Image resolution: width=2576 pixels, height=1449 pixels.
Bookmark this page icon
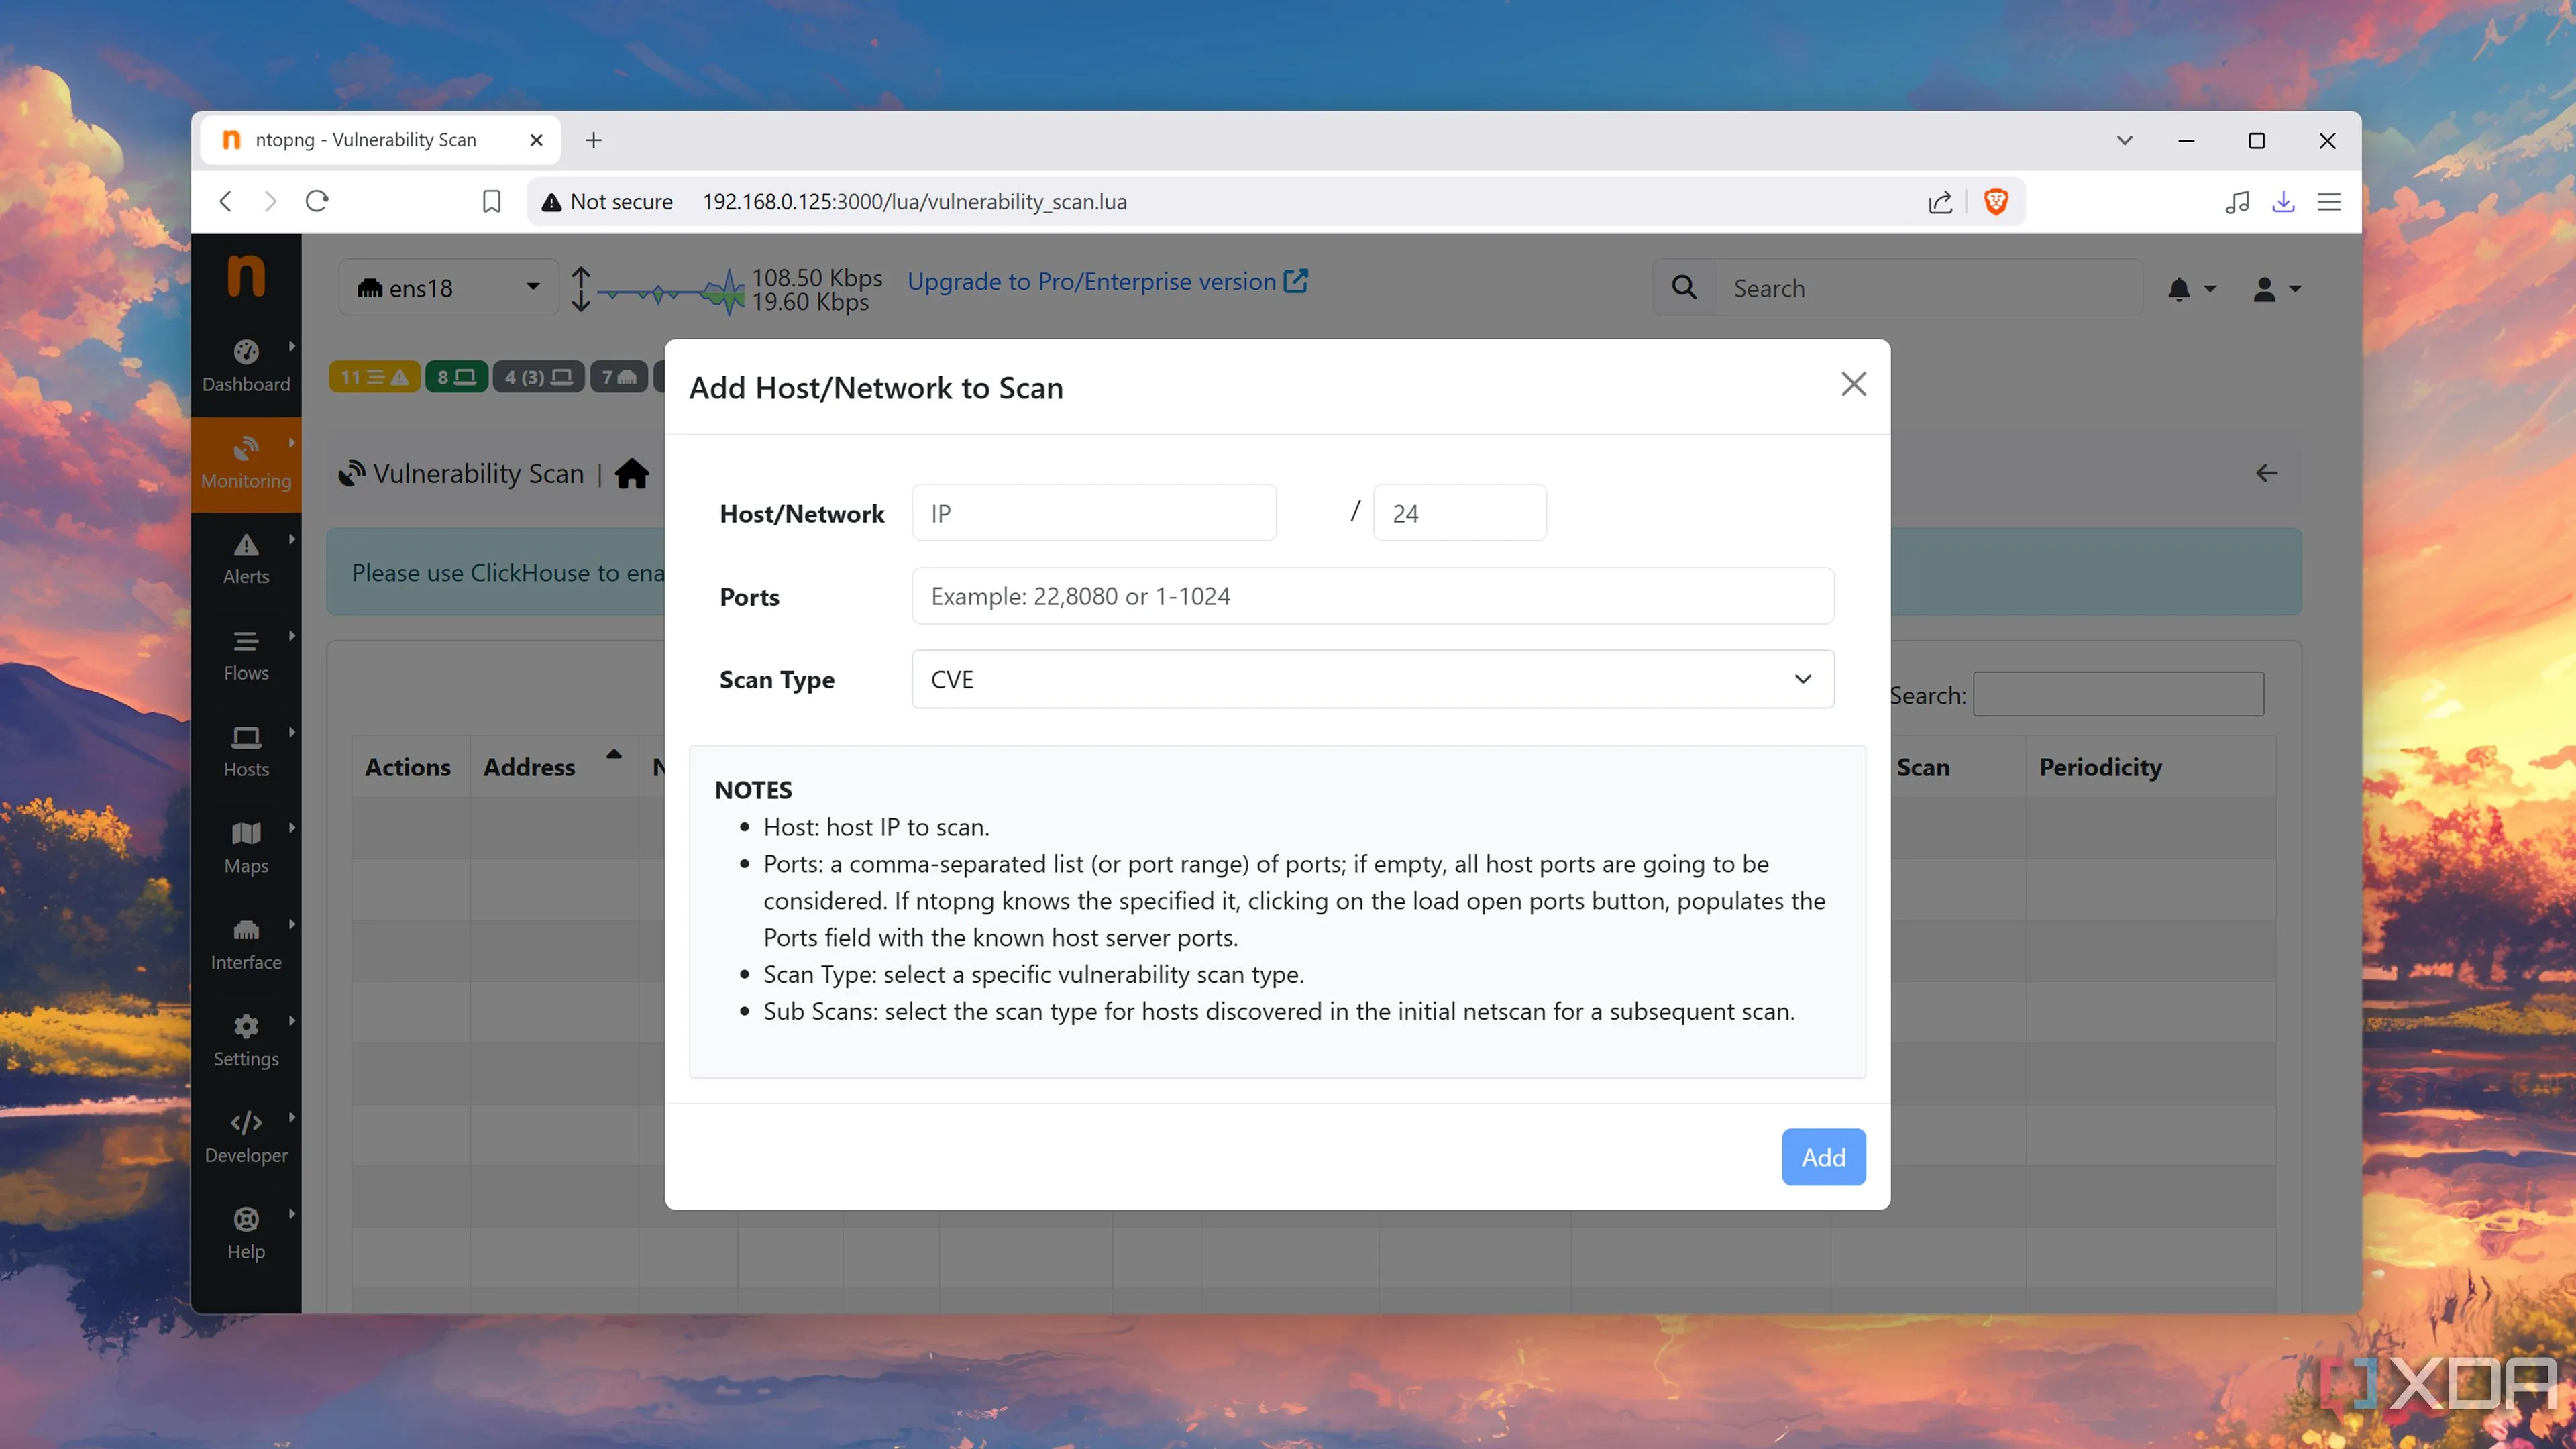coord(491,201)
